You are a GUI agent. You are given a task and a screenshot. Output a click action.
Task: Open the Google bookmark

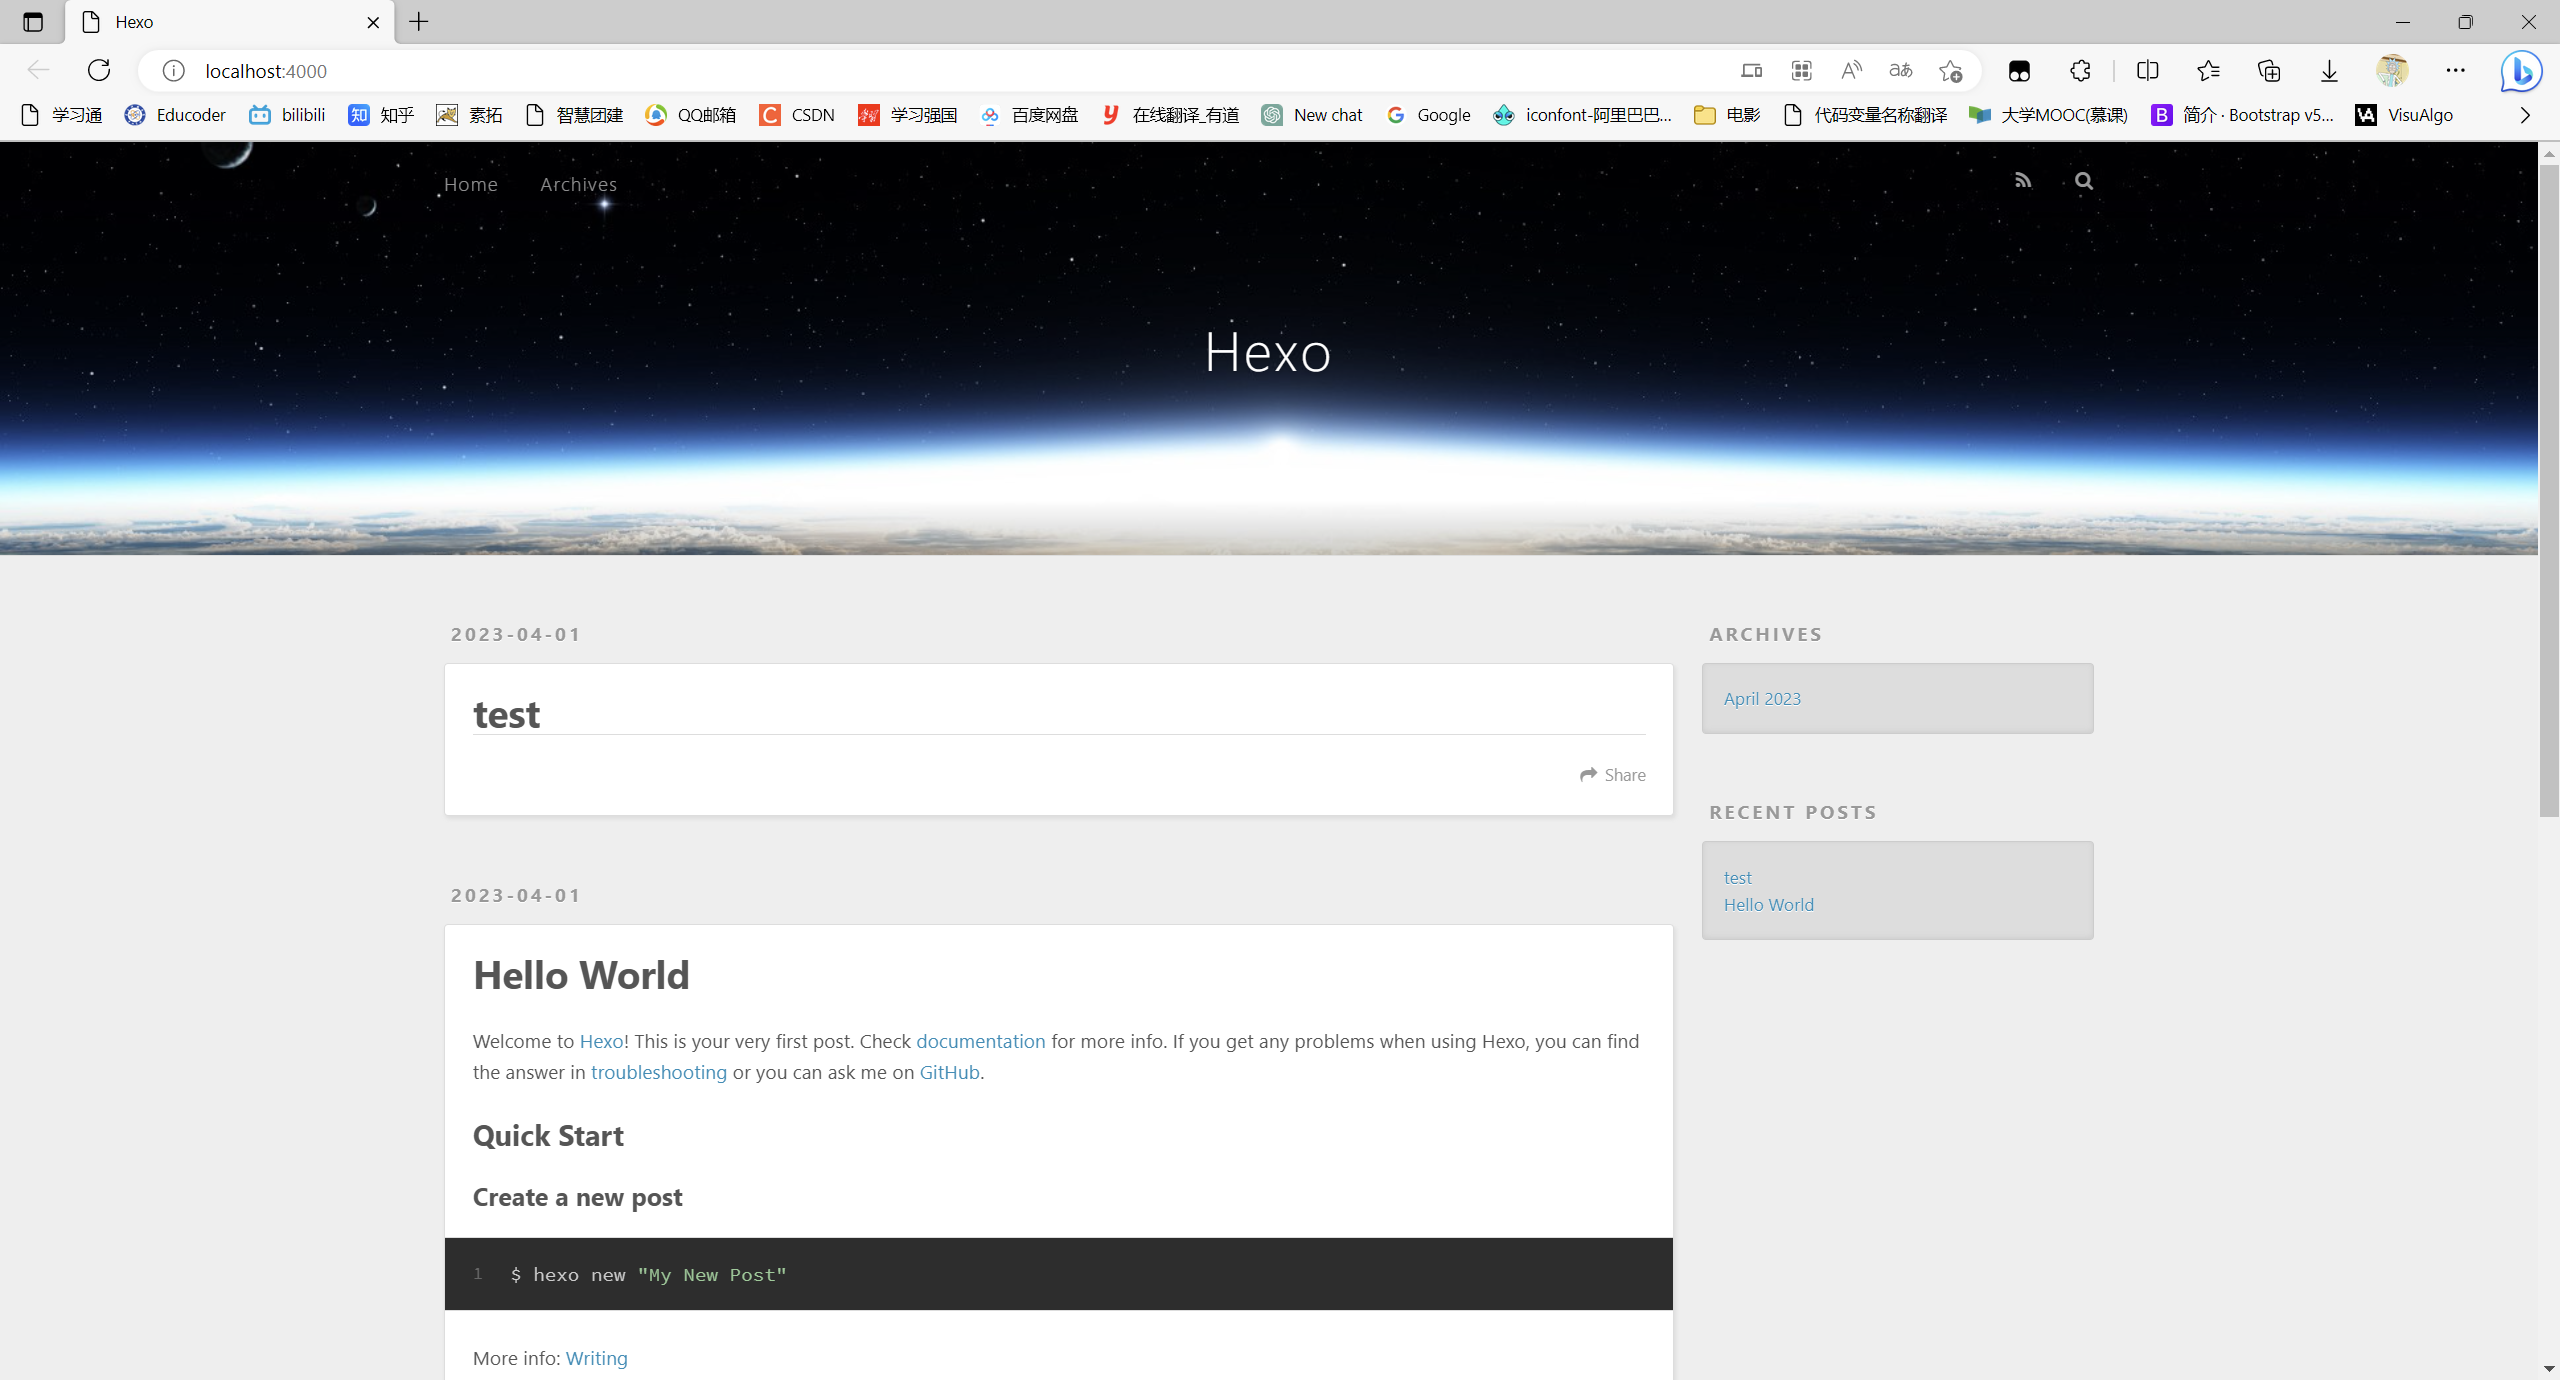click(1428, 115)
